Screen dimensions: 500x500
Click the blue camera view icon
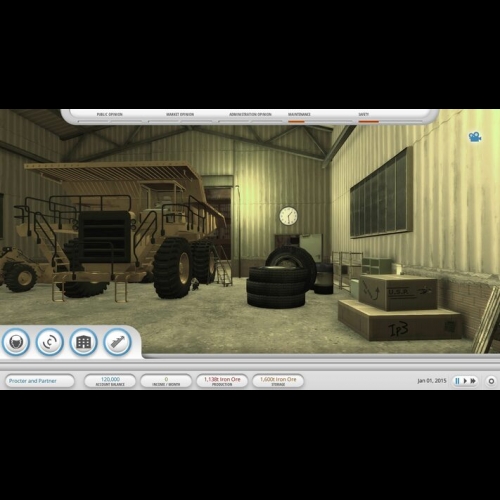[x=475, y=137]
